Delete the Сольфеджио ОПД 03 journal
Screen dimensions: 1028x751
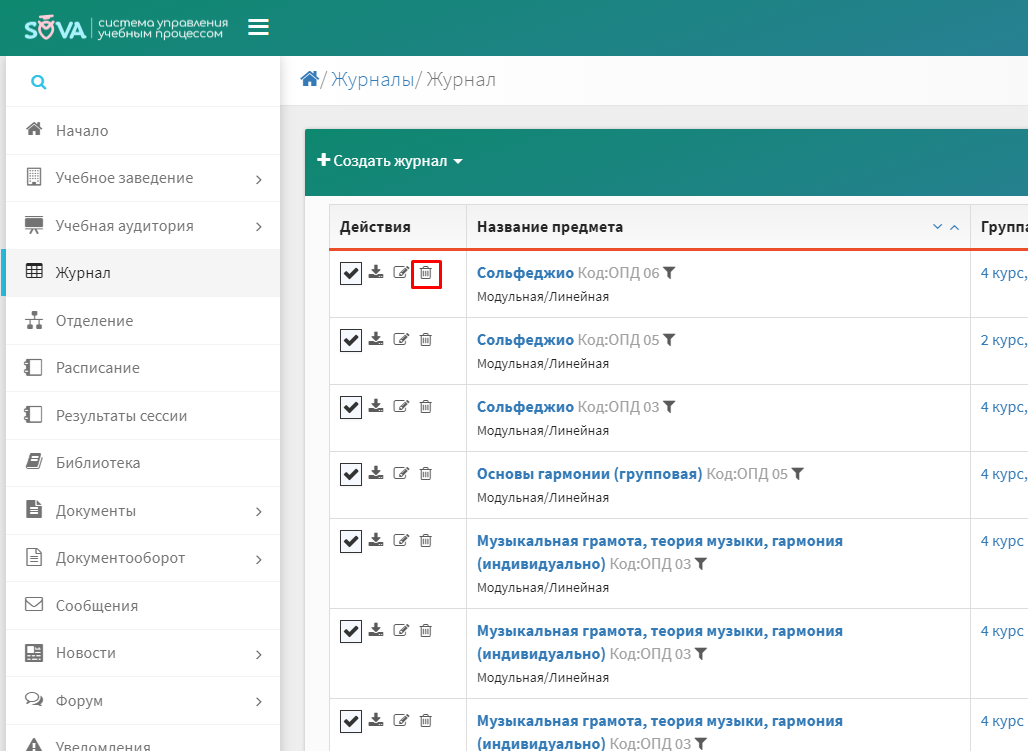(426, 407)
